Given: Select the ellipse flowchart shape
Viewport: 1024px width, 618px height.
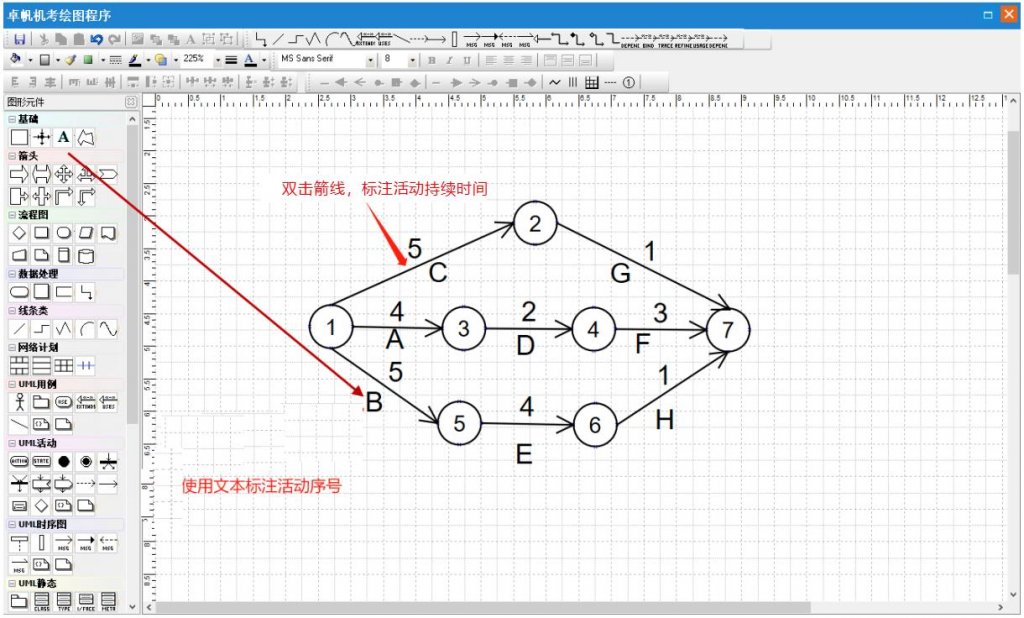Looking at the screenshot, I should 64,233.
